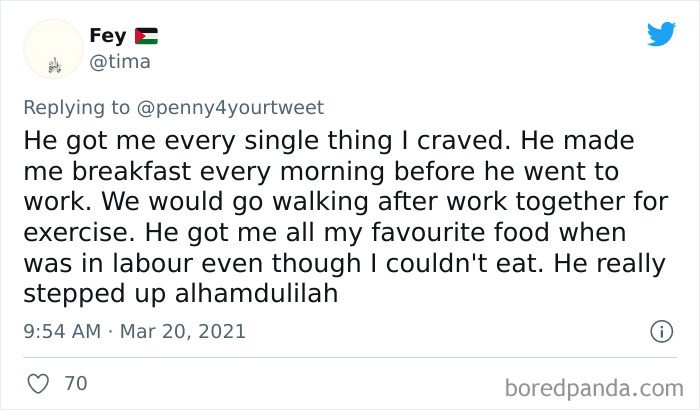Screen dimensions: 700x410
Task: Like the tweet with the heart icon
Action: (37, 381)
